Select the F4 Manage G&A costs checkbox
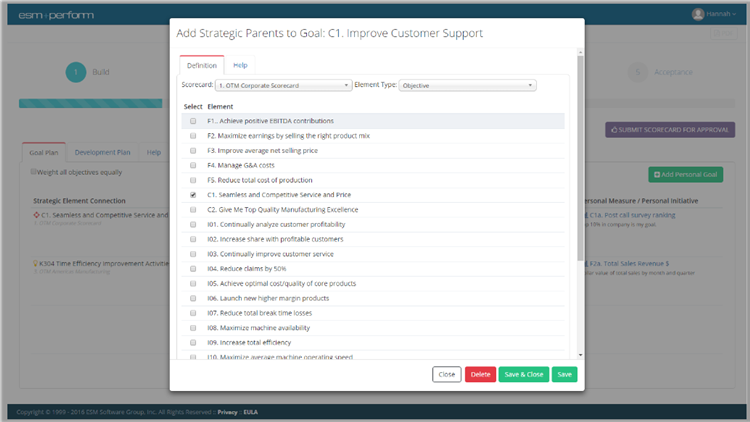This screenshot has height=422, width=750. coord(193,166)
